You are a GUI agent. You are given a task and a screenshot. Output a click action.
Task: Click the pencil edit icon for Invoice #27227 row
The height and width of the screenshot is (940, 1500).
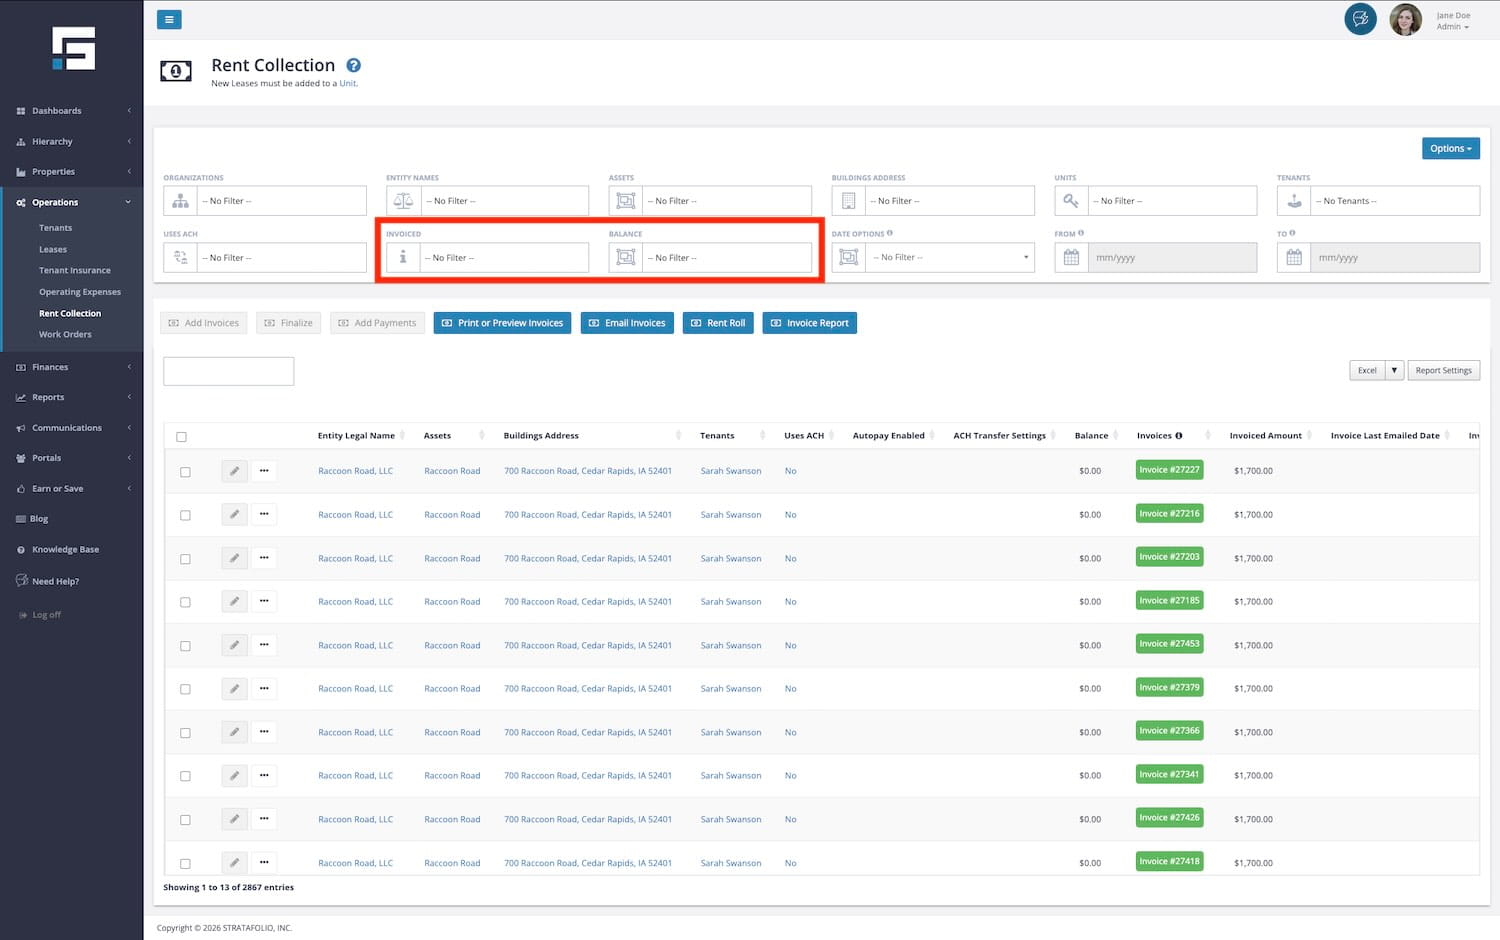tap(234, 471)
